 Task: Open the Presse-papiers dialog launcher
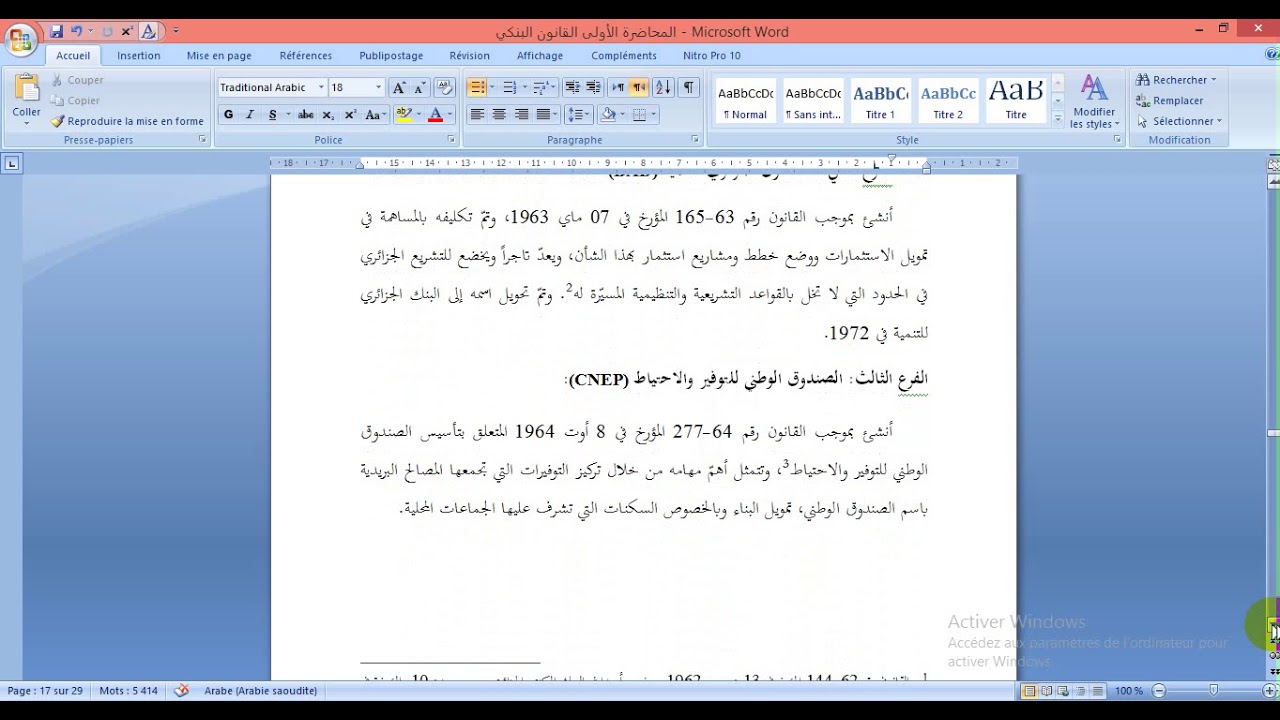[x=202, y=140]
